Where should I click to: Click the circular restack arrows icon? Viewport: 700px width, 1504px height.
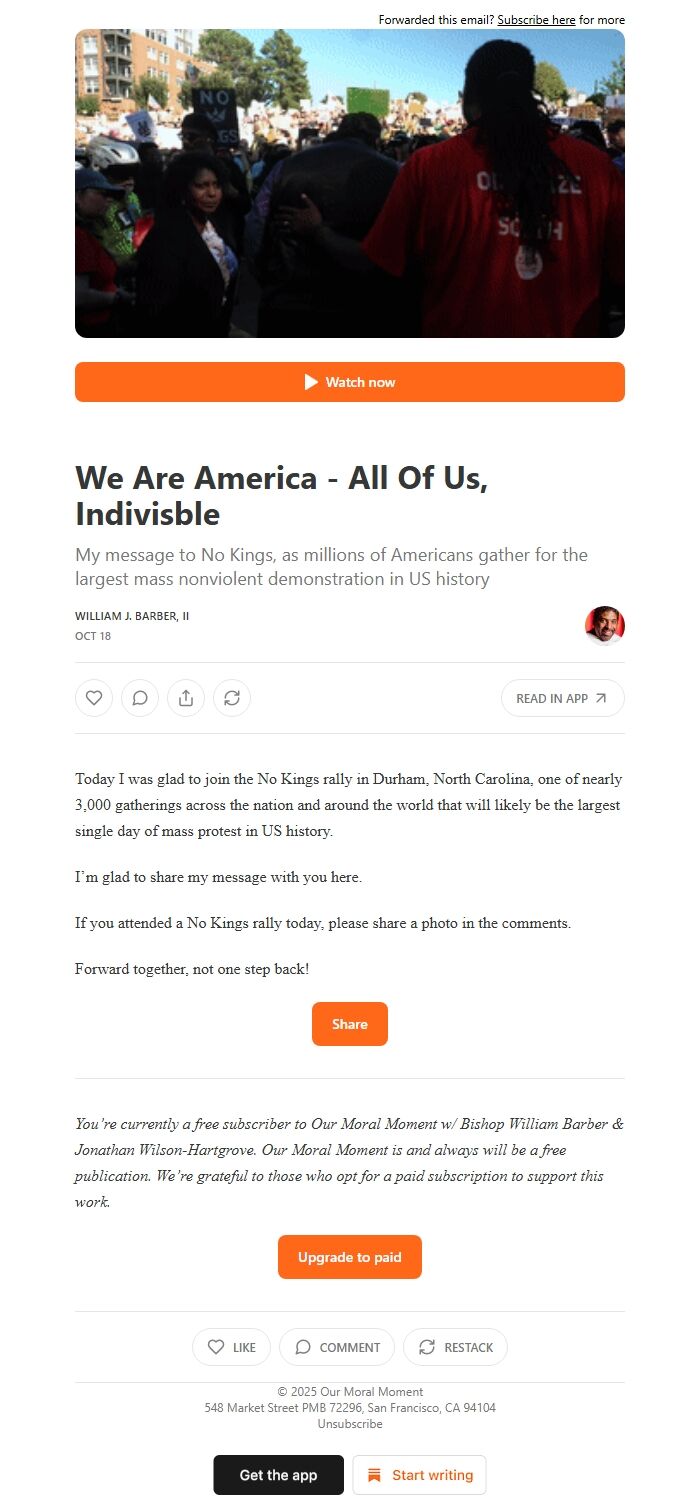tap(232, 698)
